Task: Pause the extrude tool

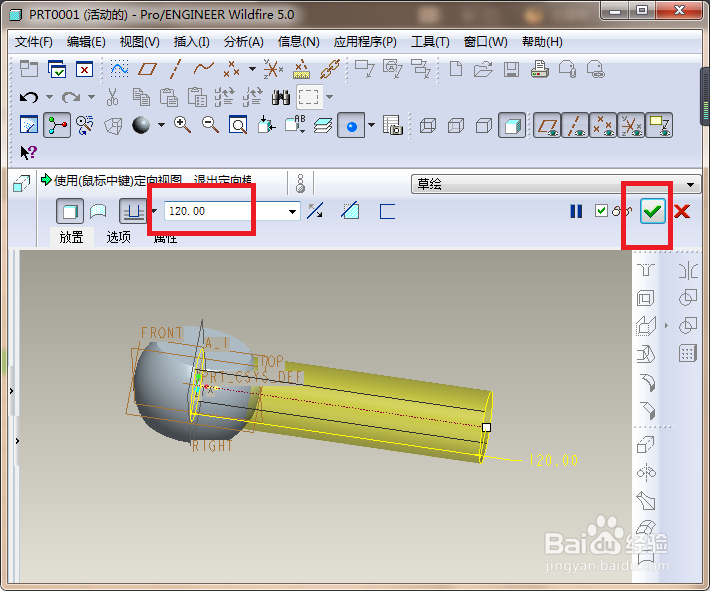Action: pos(576,211)
